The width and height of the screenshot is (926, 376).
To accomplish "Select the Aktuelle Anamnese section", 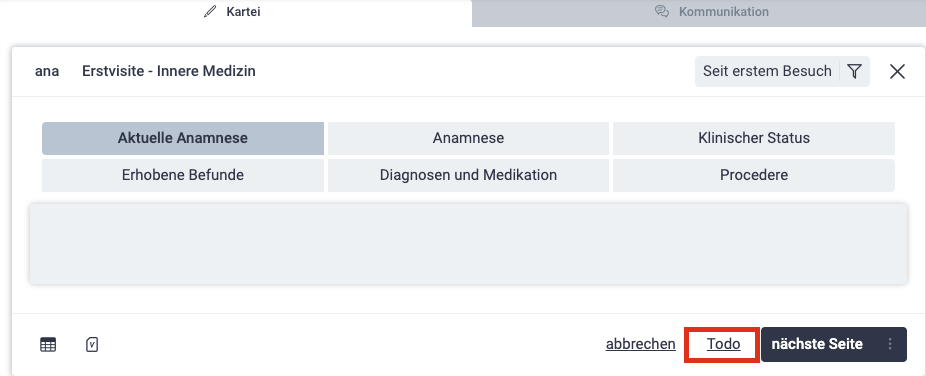I will click(183, 138).
